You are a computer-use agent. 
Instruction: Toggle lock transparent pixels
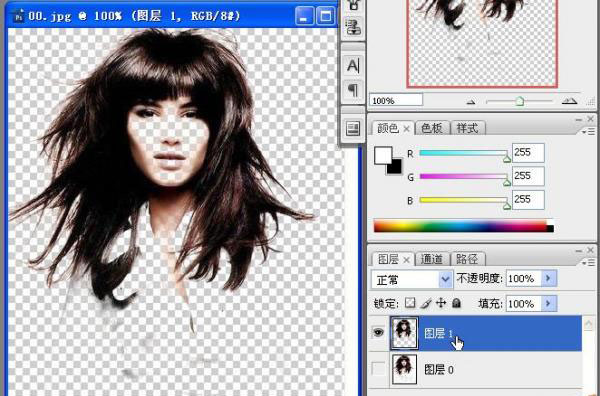[x=410, y=303]
